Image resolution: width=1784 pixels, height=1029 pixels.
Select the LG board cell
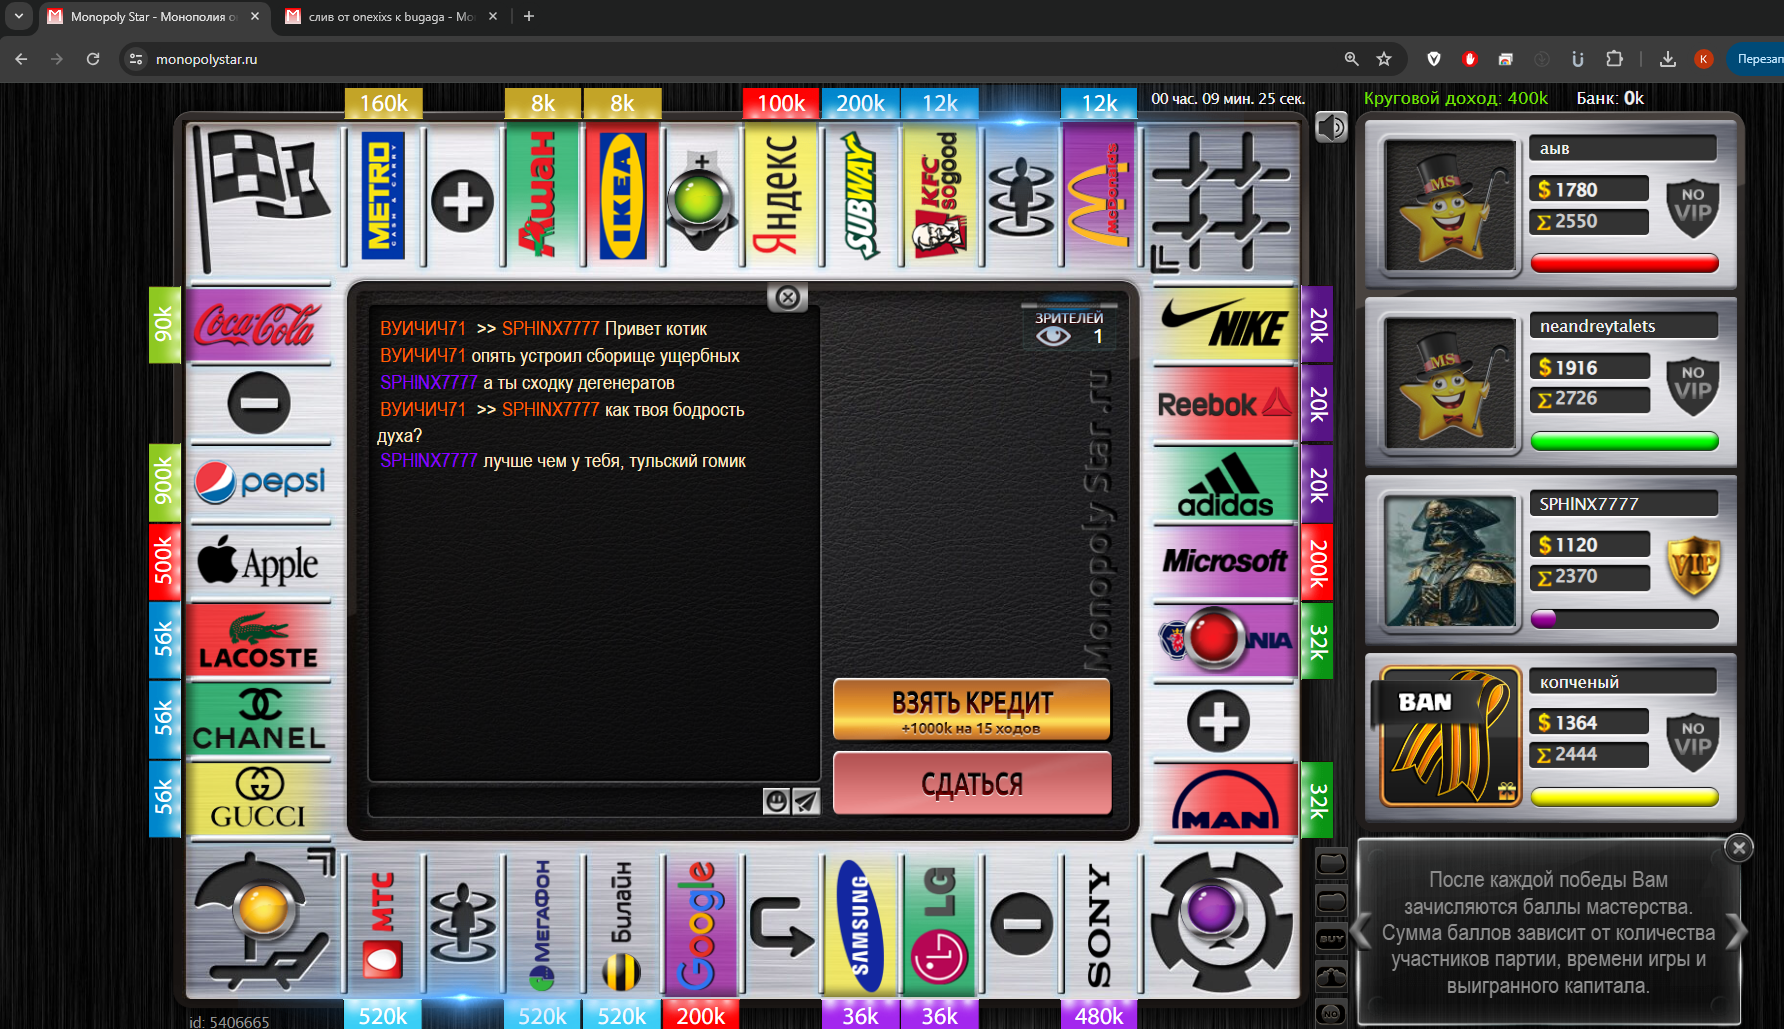click(x=940, y=925)
